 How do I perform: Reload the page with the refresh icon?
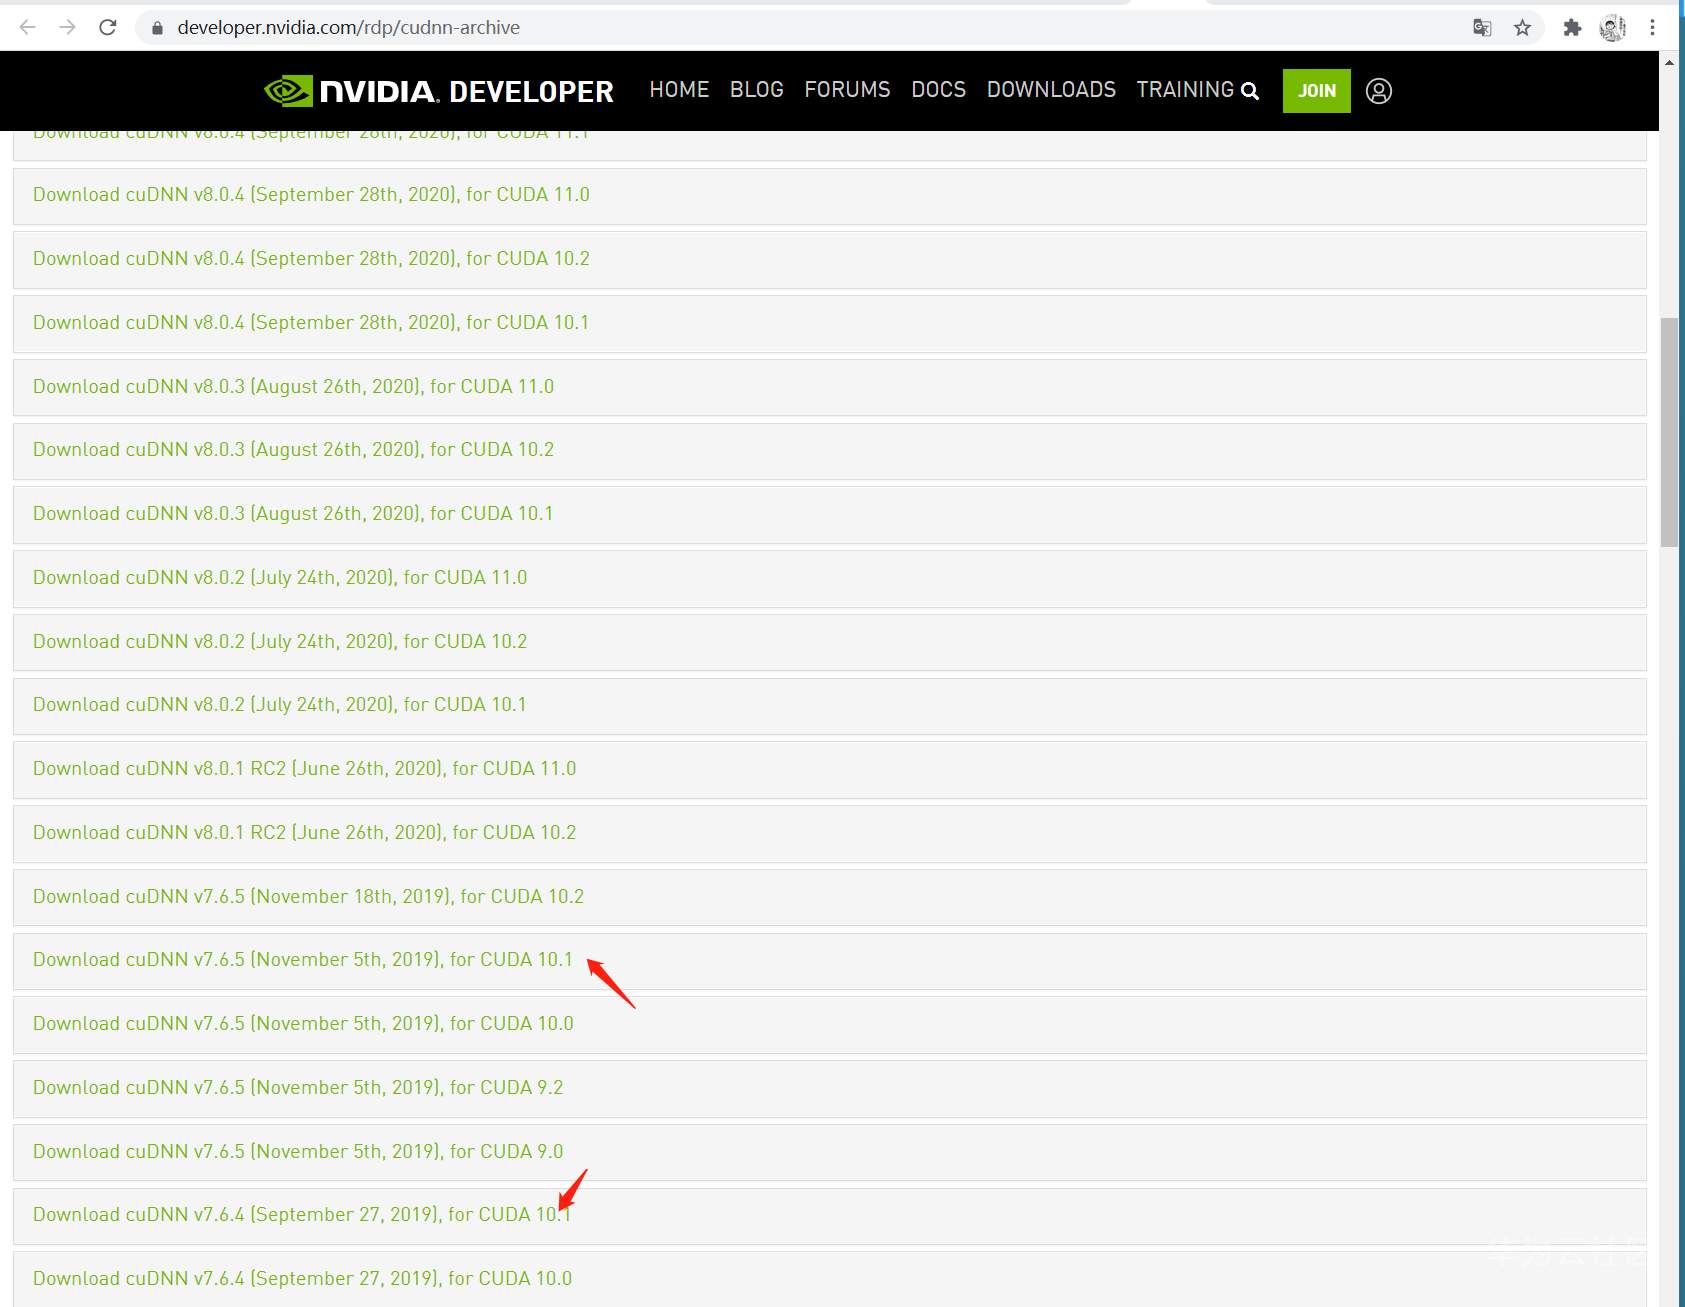click(x=108, y=28)
